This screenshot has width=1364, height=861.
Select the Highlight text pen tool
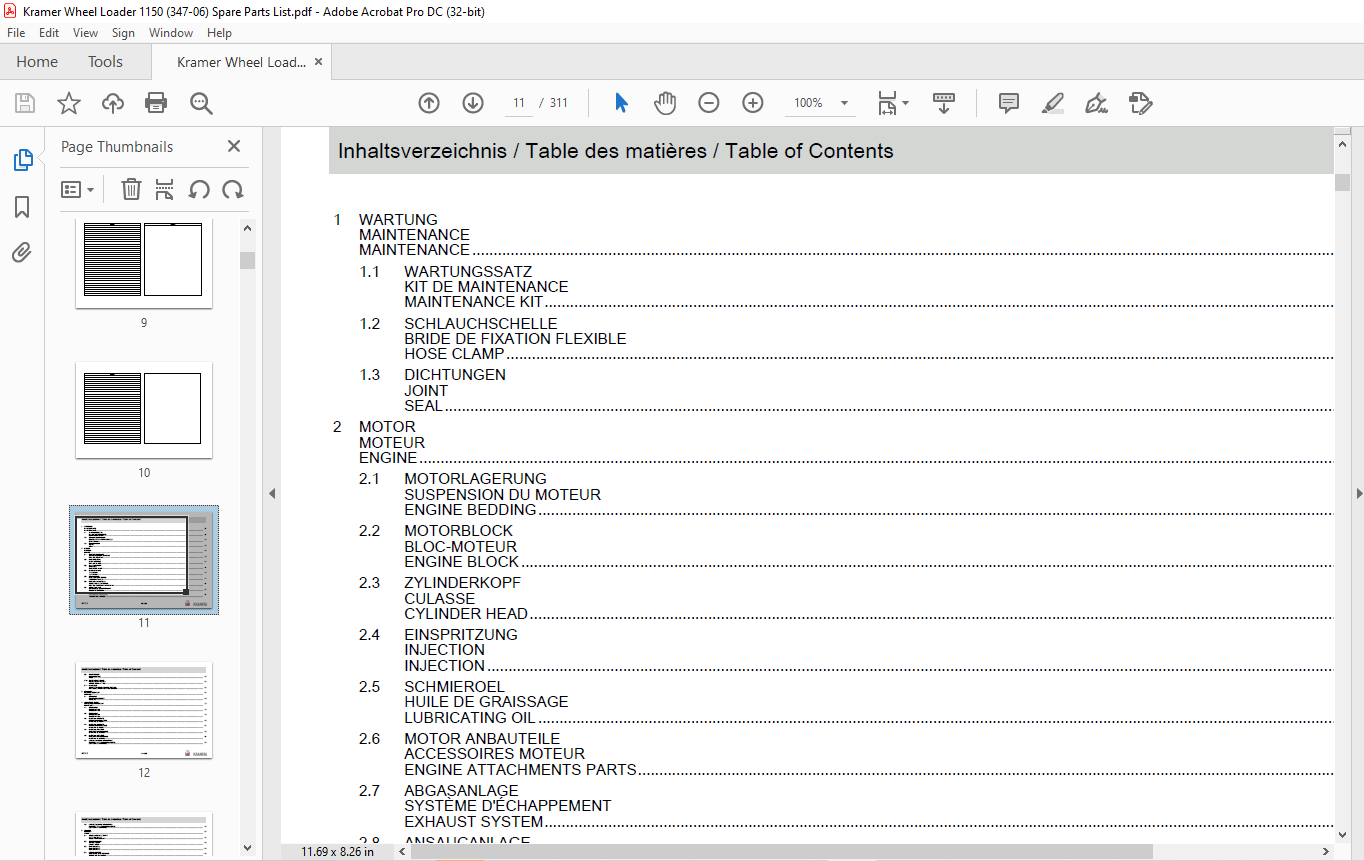1052,103
